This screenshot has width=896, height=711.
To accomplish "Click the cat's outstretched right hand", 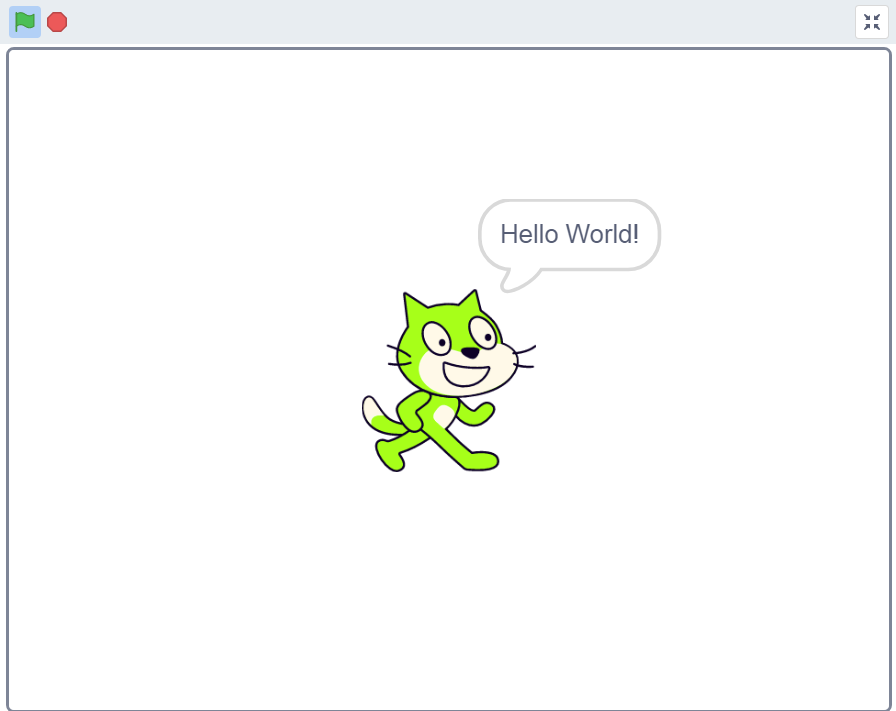I will [486, 409].
